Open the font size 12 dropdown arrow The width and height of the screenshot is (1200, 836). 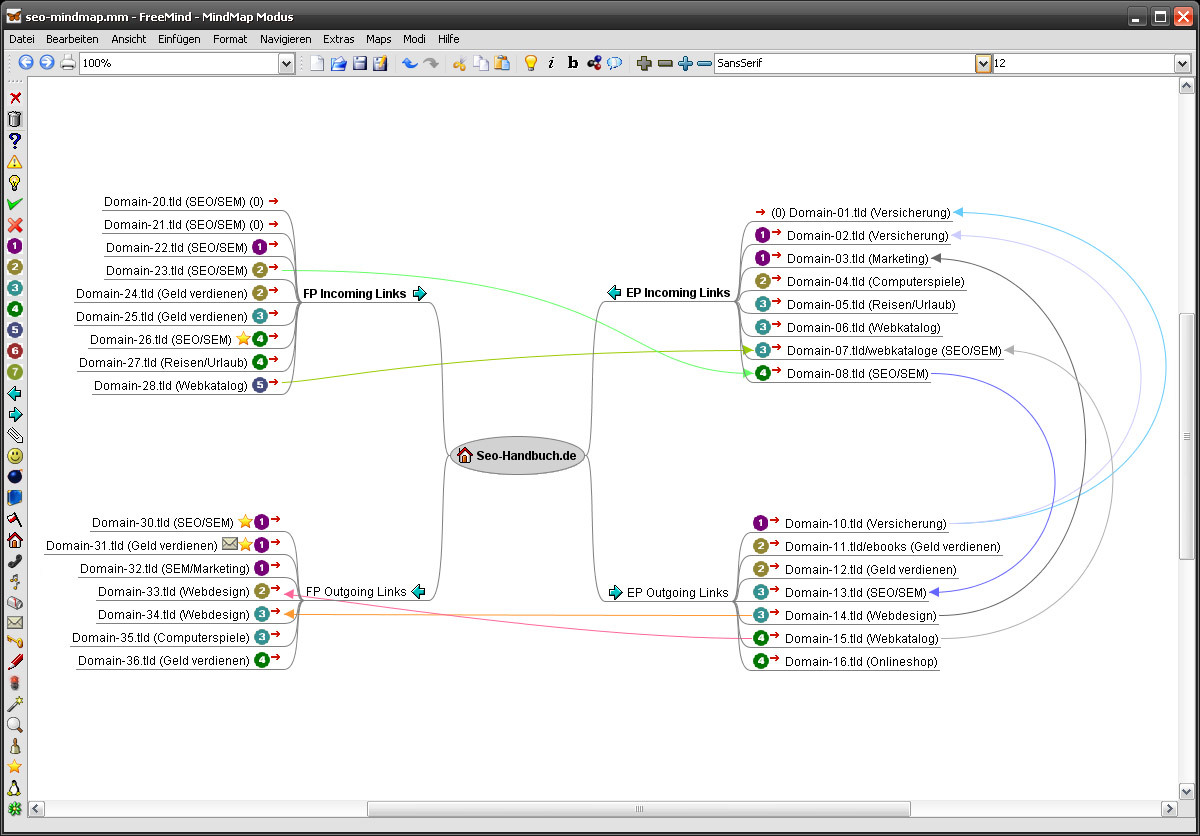pos(1182,63)
